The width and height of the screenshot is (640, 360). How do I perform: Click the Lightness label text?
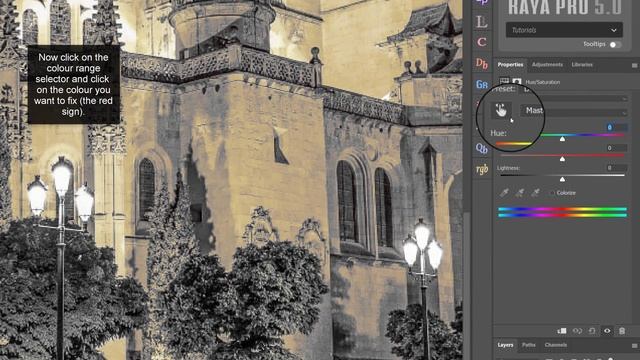[x=508, y=168]
